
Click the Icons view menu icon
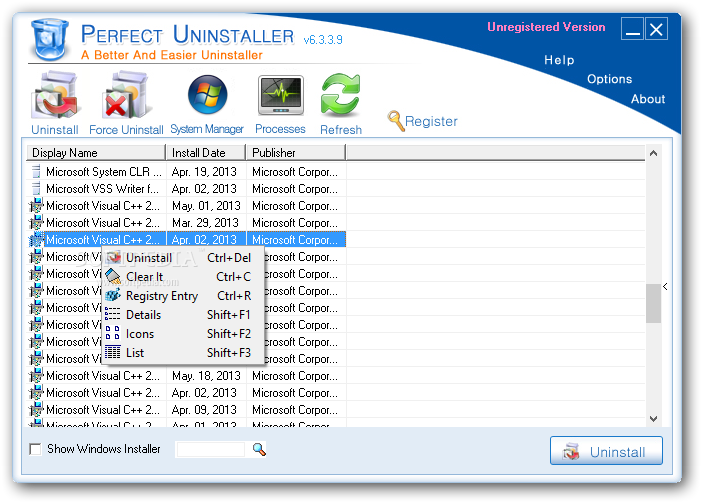point(112,333)
